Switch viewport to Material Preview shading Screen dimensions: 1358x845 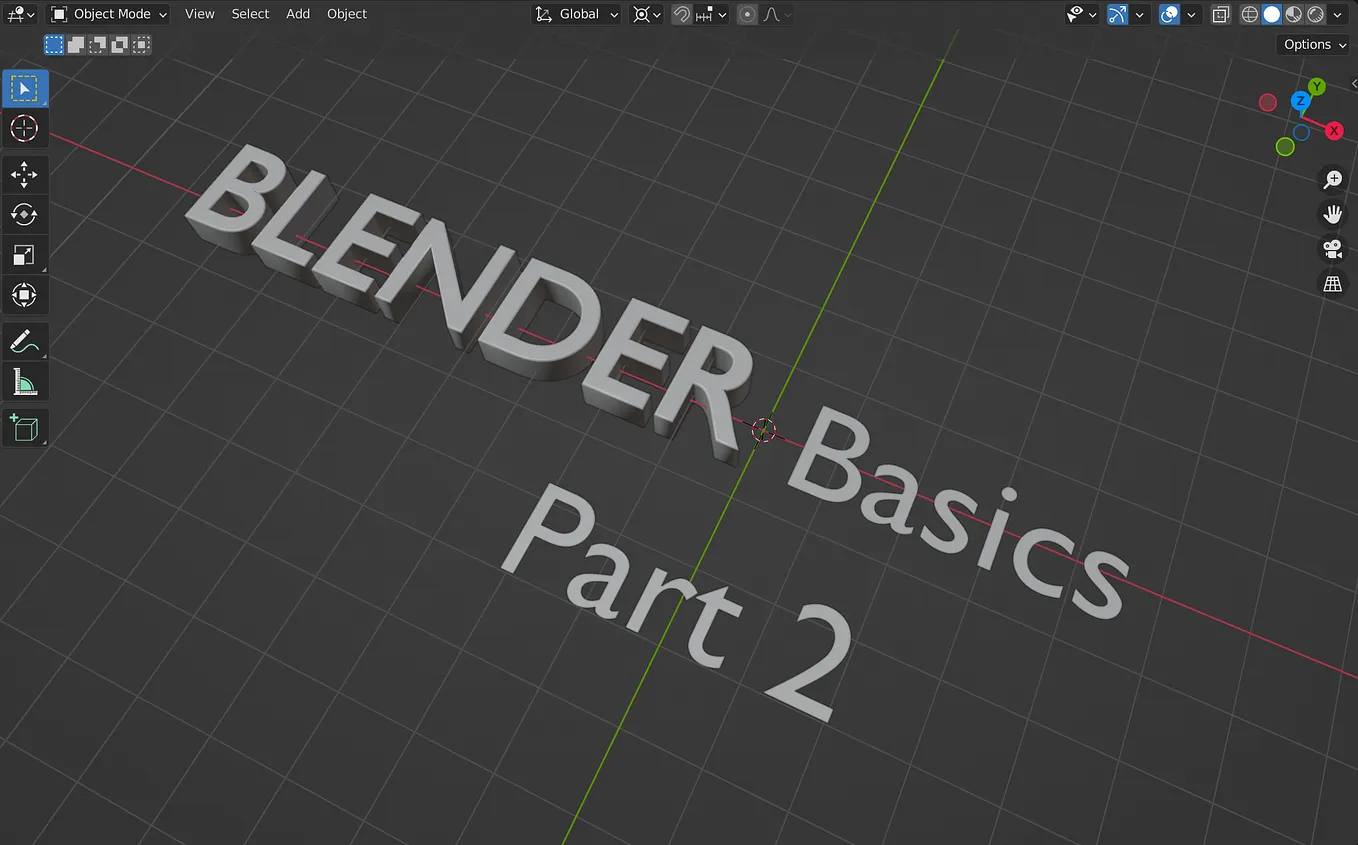tap(1293, 14)
